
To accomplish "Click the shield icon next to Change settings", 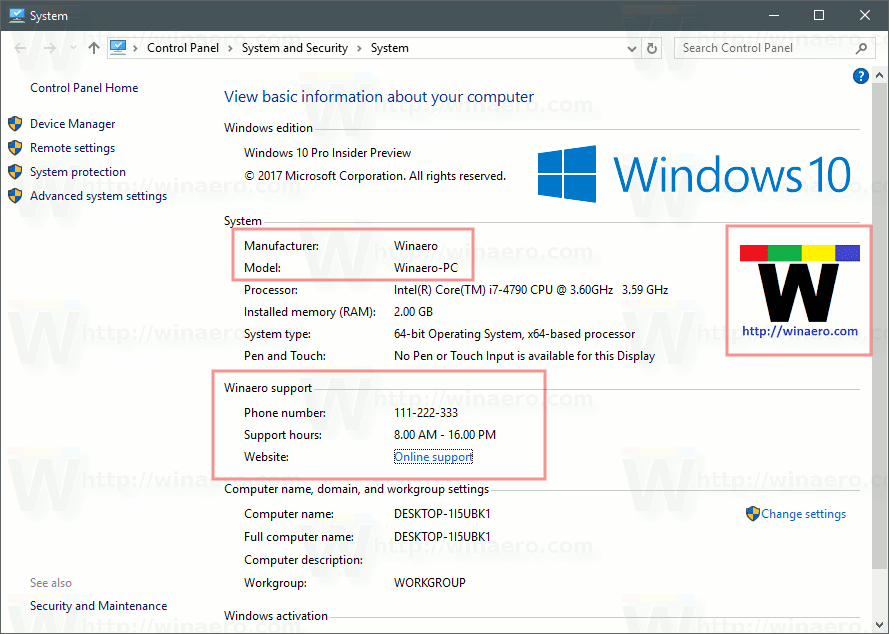I will [751, 513].
